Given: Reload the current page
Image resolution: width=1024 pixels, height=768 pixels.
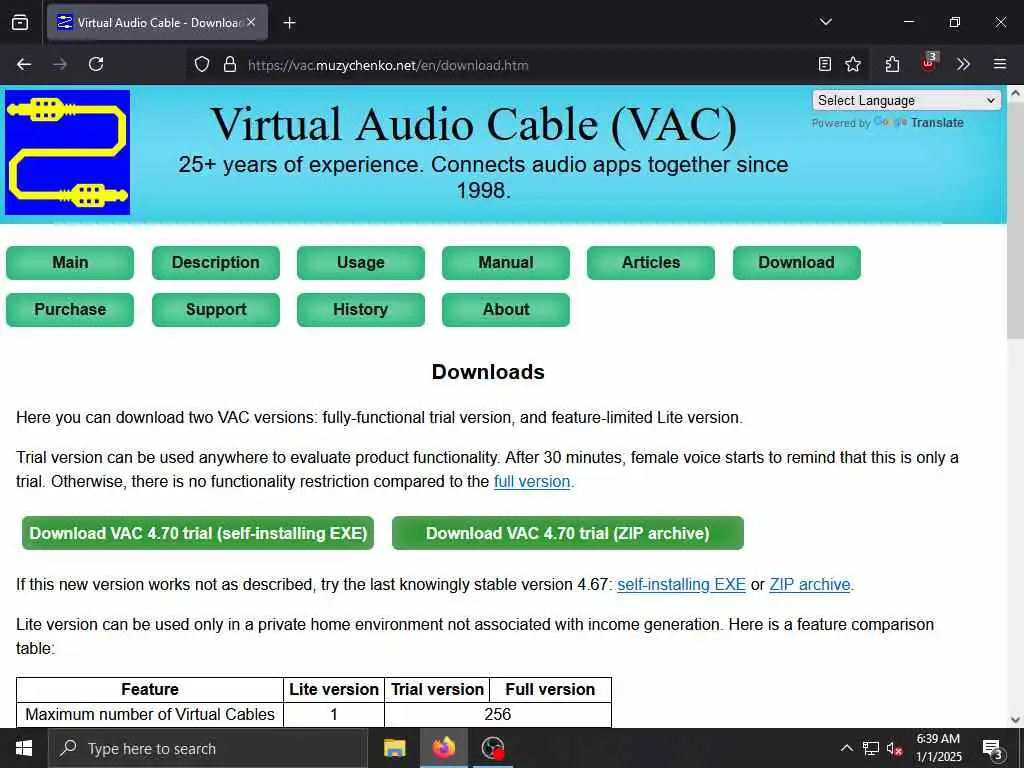Looking at the screenshot, I should [x=96, y=64].
